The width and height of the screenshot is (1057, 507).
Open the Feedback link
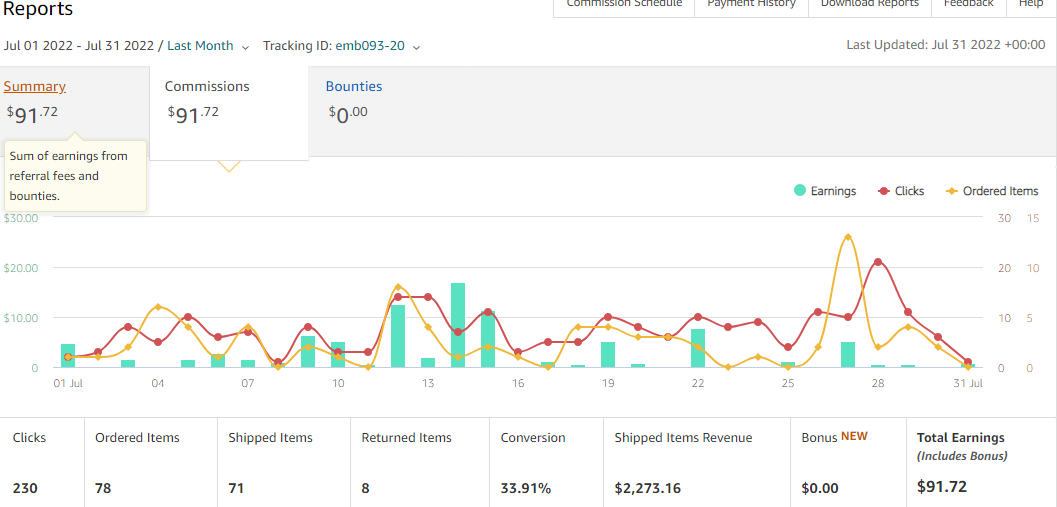tap(968, 4)
